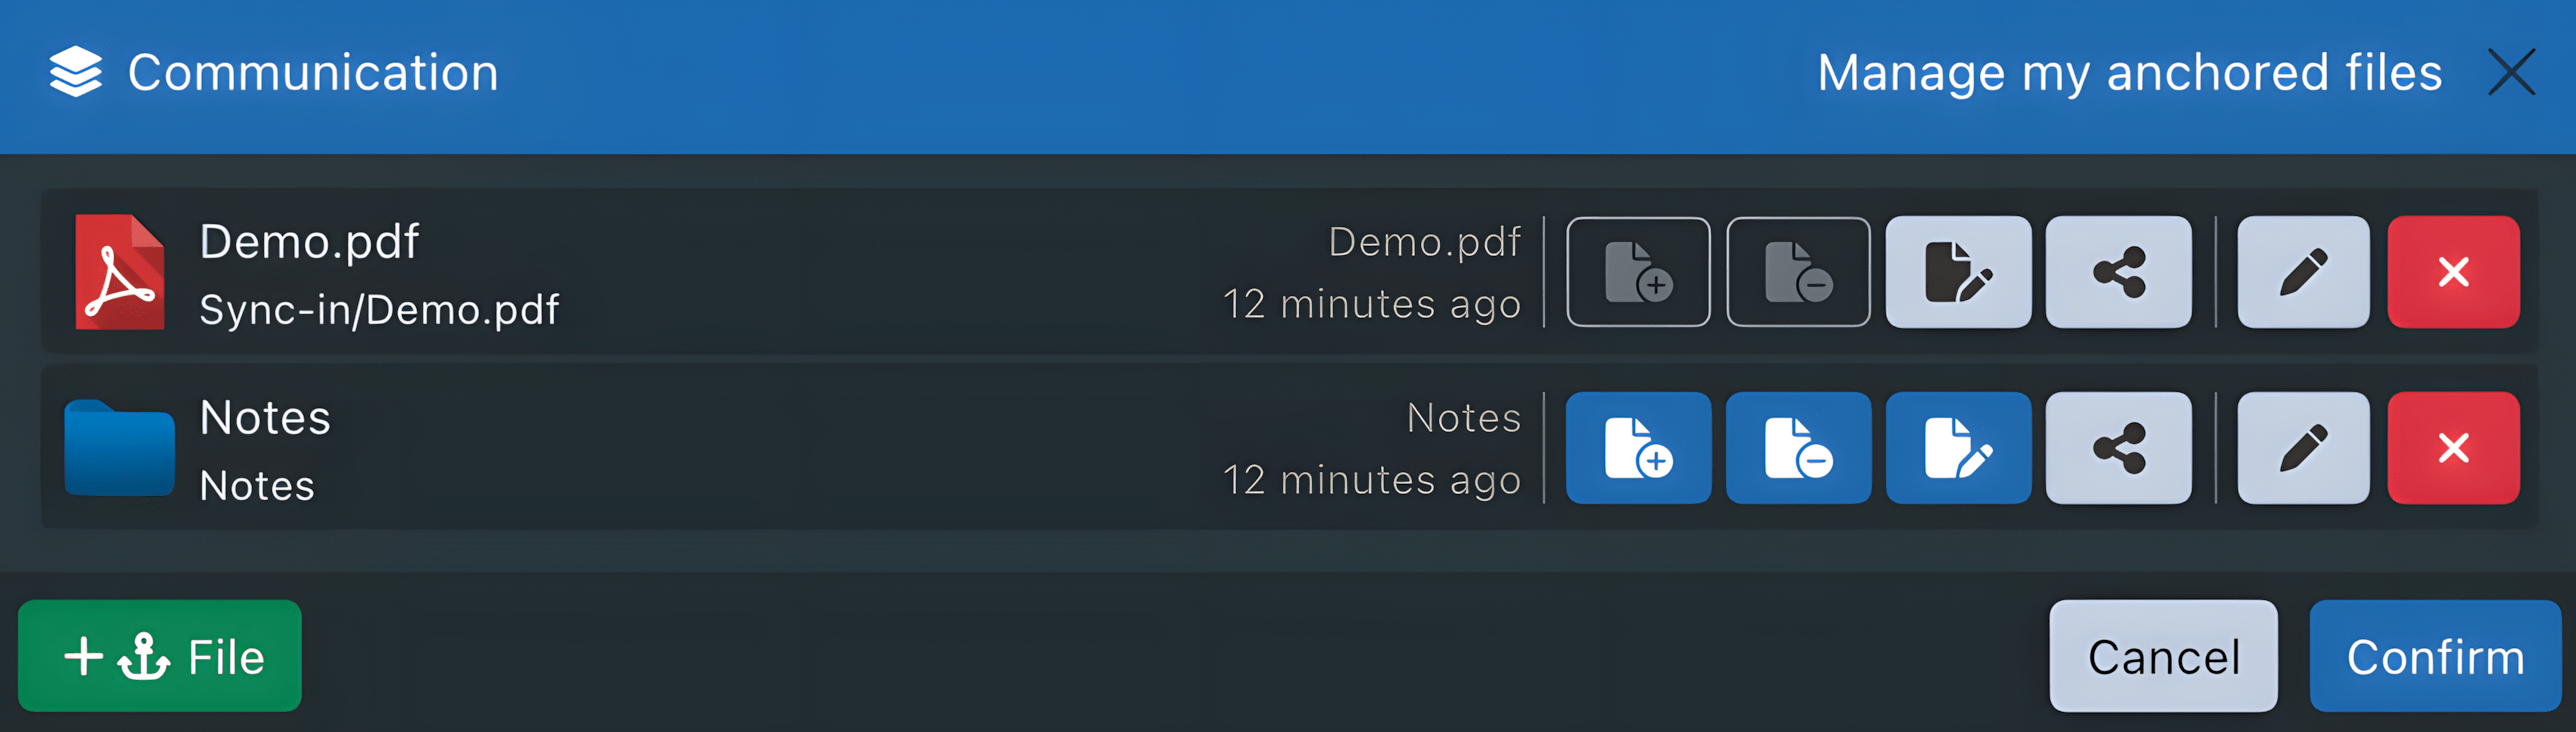2576x732 pixels.
Task: Click the rename pencil on the Notes row
Action: click(2302, 447)
